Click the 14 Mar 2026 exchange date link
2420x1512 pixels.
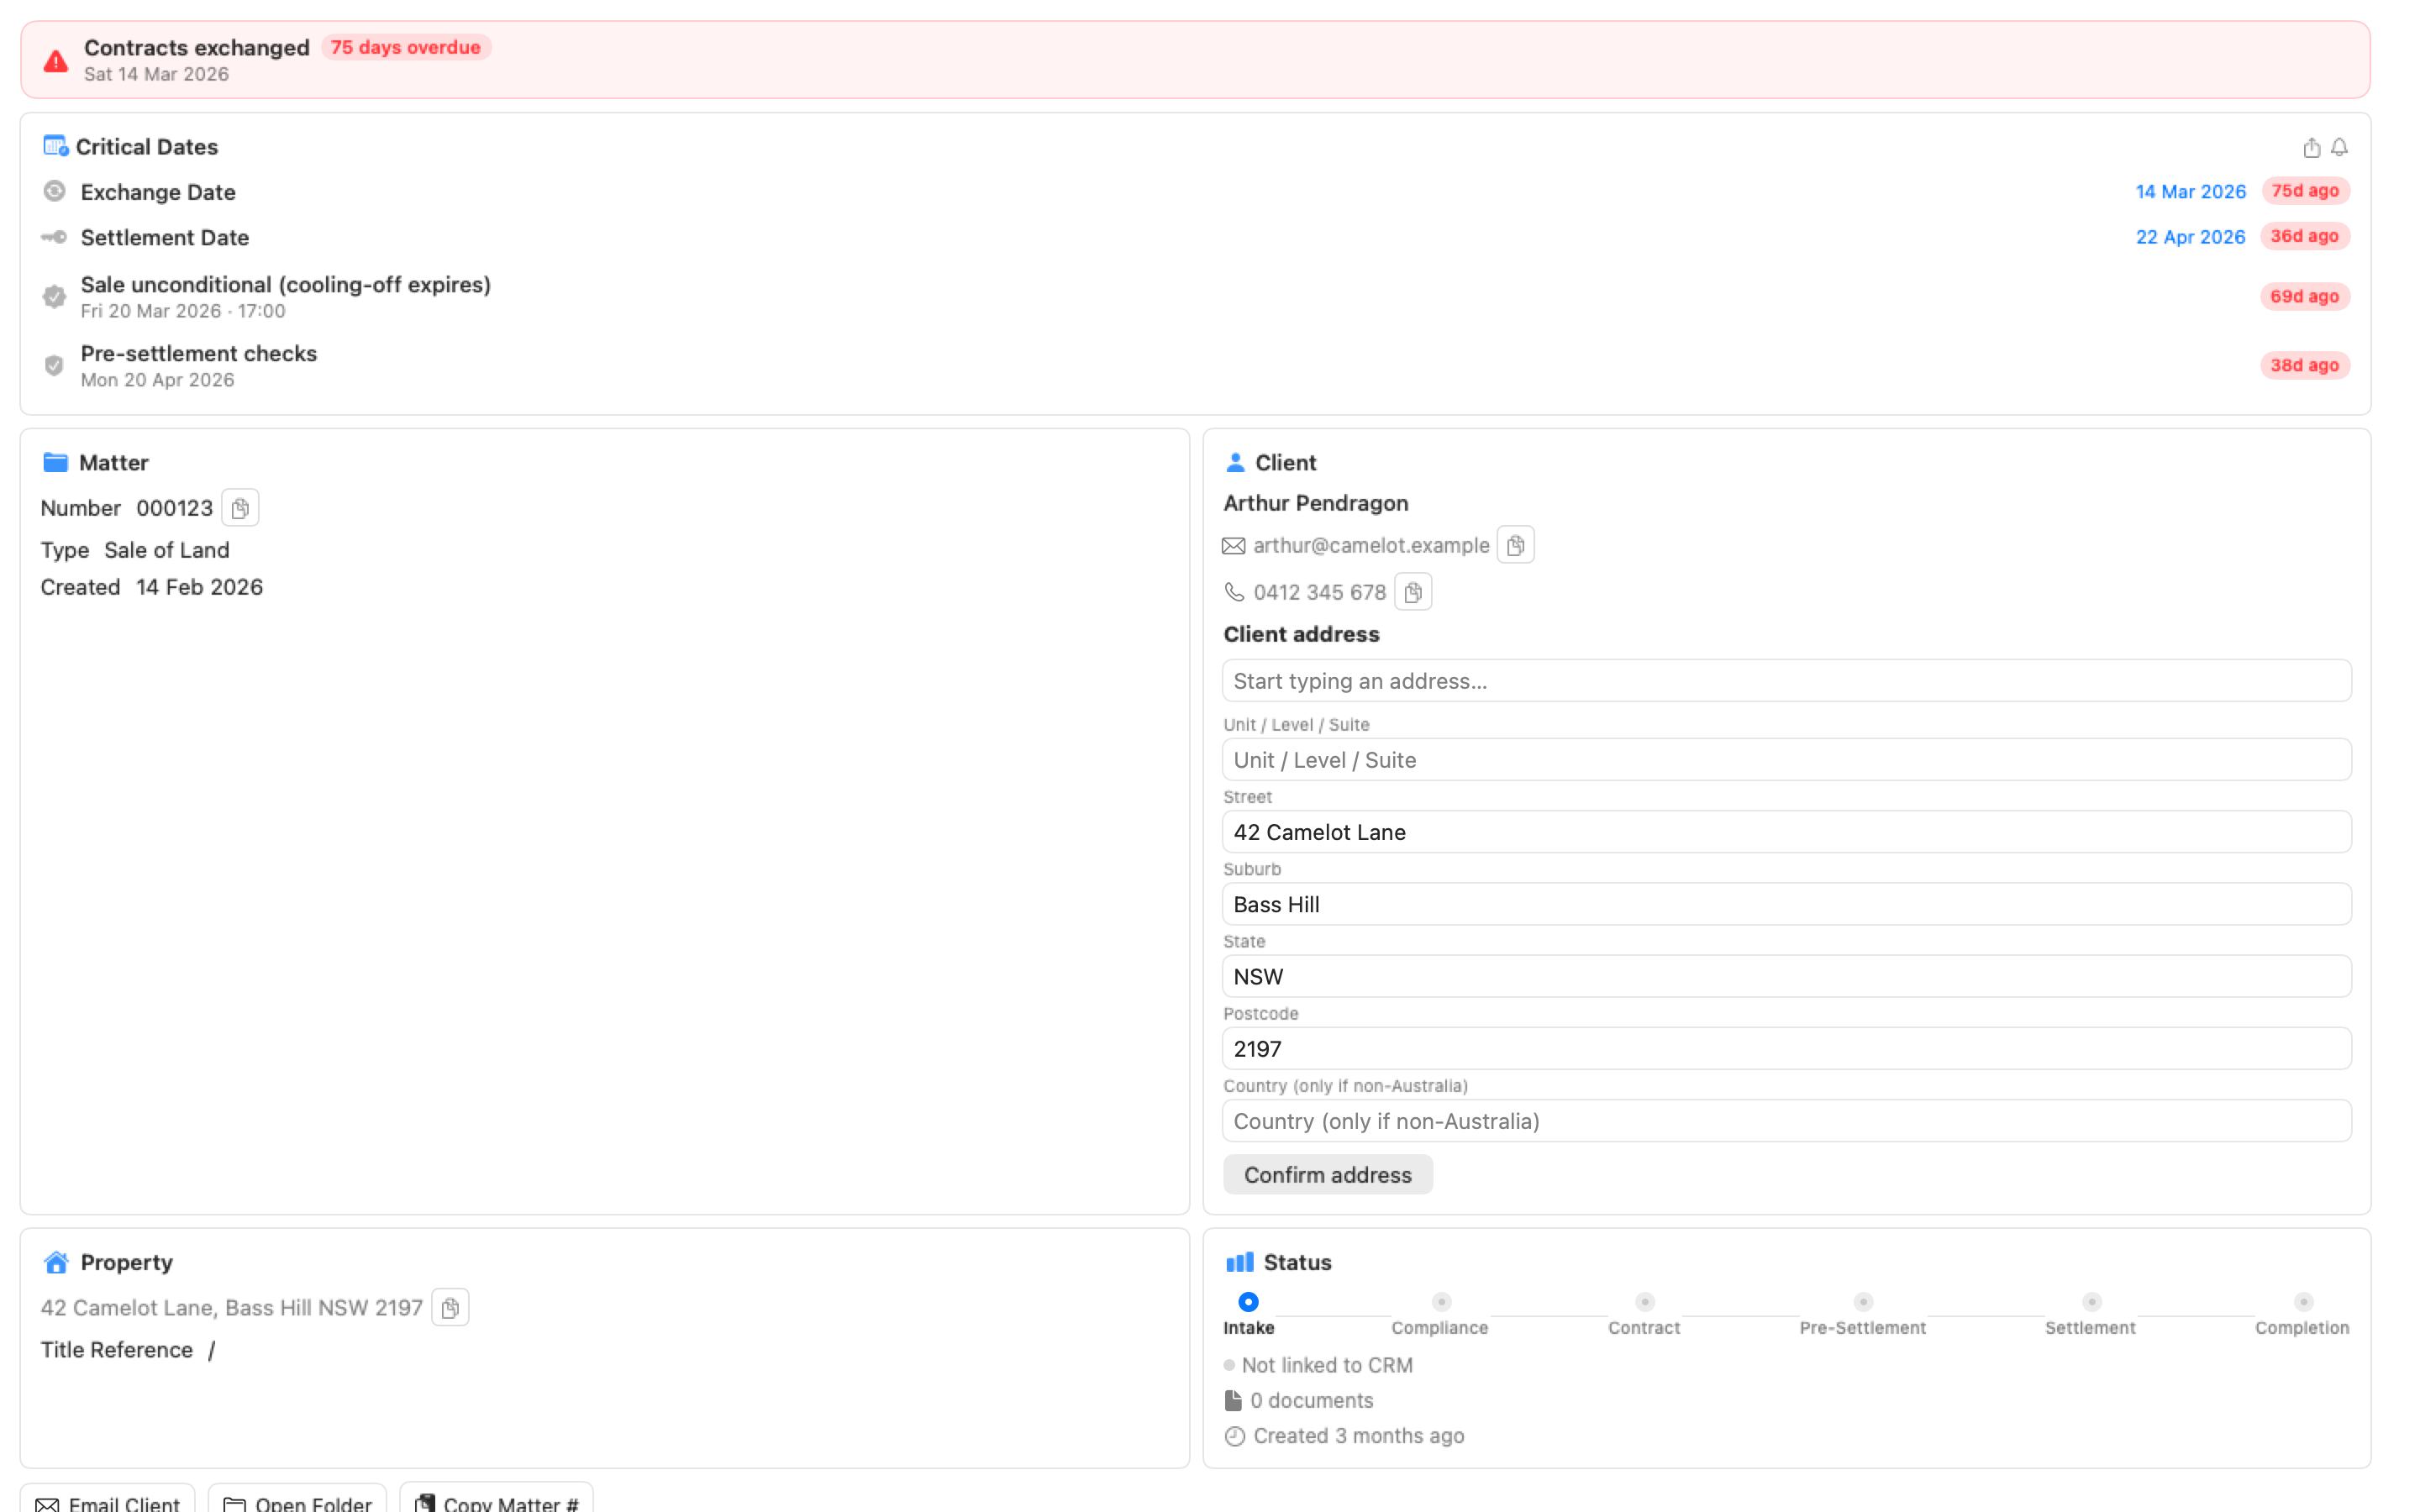(x=2190, y=191)
